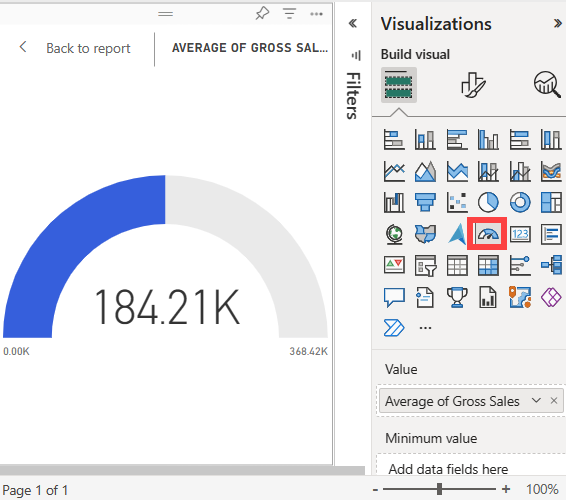Remove Average of Gross Sales field
Image resolution: width=566 pixels, height=500 pixels.
[x=554, y=400]
